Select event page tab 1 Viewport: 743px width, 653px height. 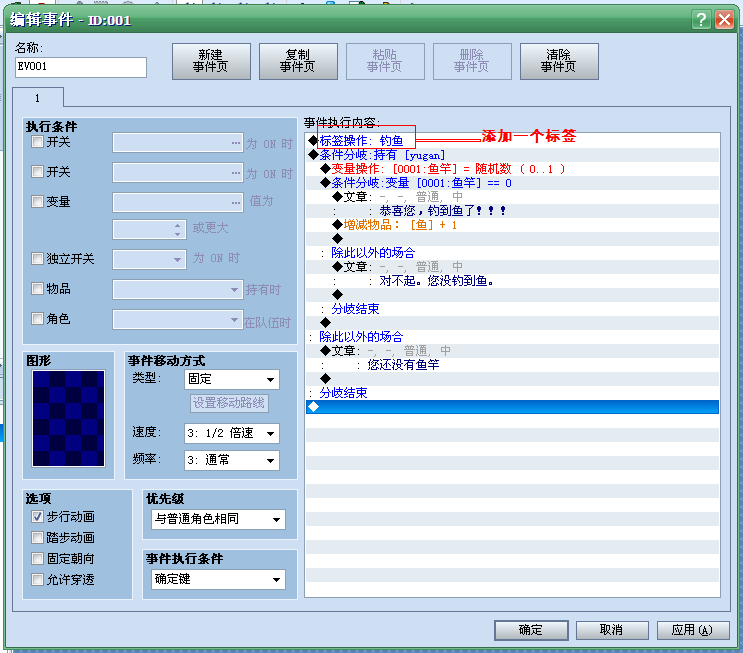click(x=37, y=98)
